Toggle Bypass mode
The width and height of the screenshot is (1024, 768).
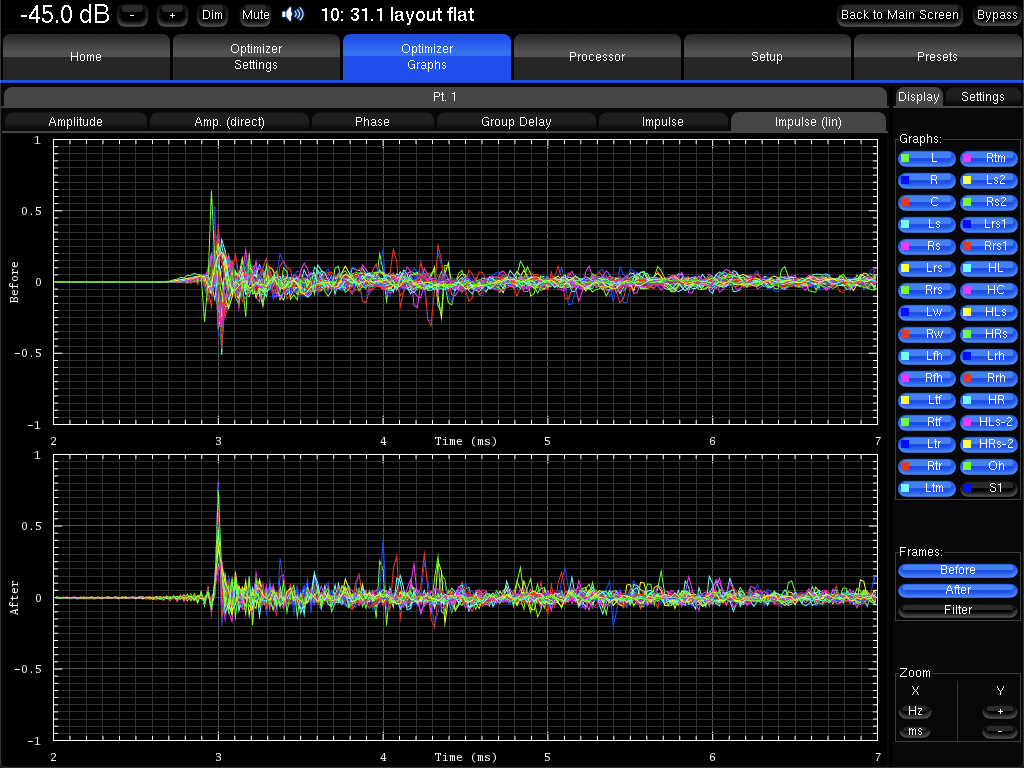[996, 15]
